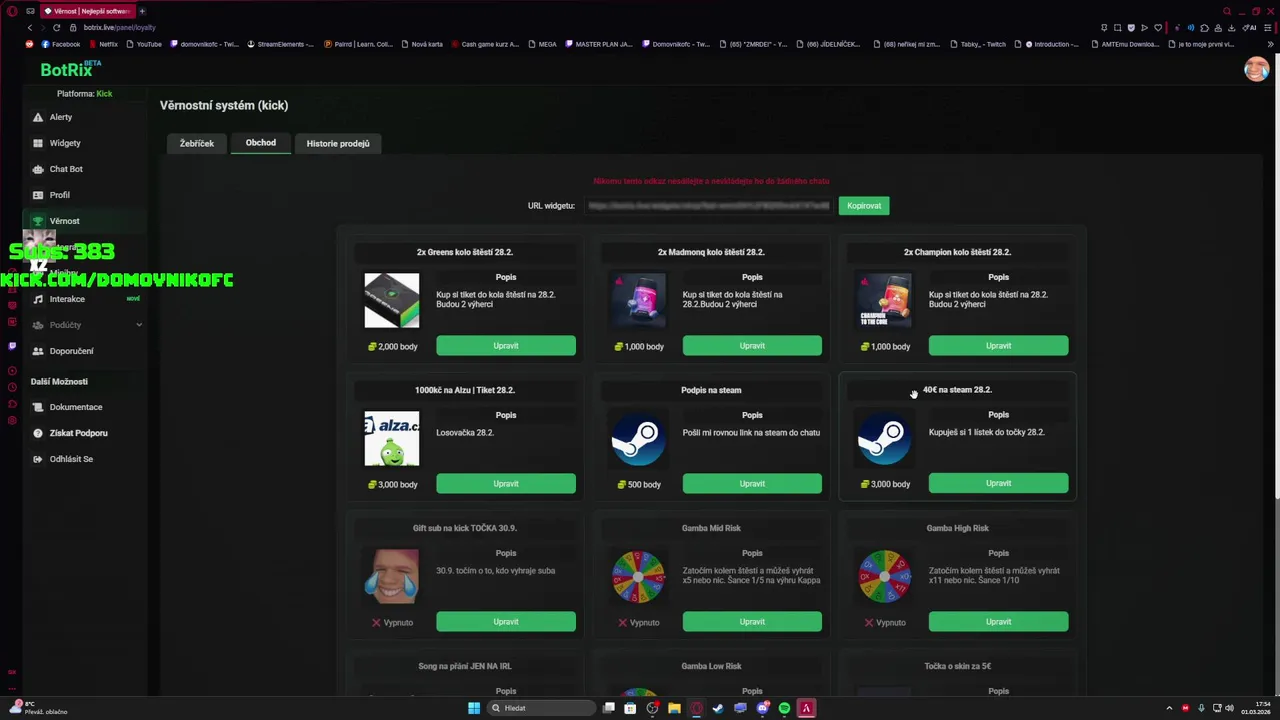Click Gamba Mid Risk wheel image
Image resolution: width=1280 pixels, height=720 pixels.
tap(638, 576)
